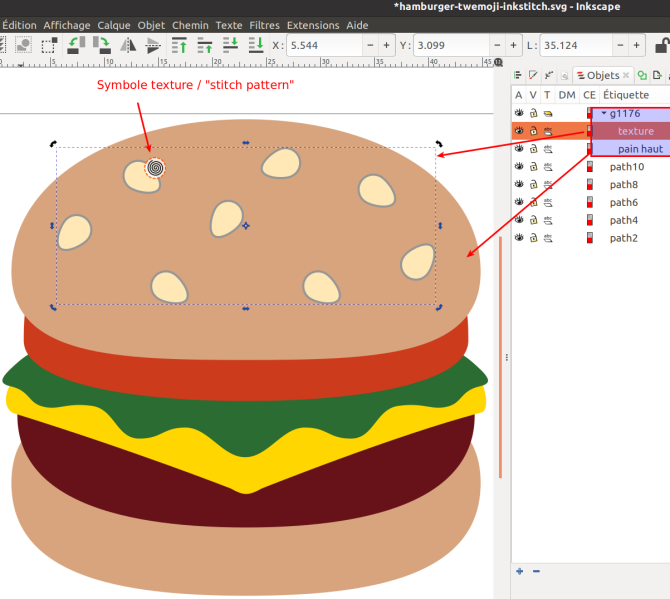Viewport: 670px width, 599px height.
Task: Click the type icon of g1176 group
Action: (548, 113)
